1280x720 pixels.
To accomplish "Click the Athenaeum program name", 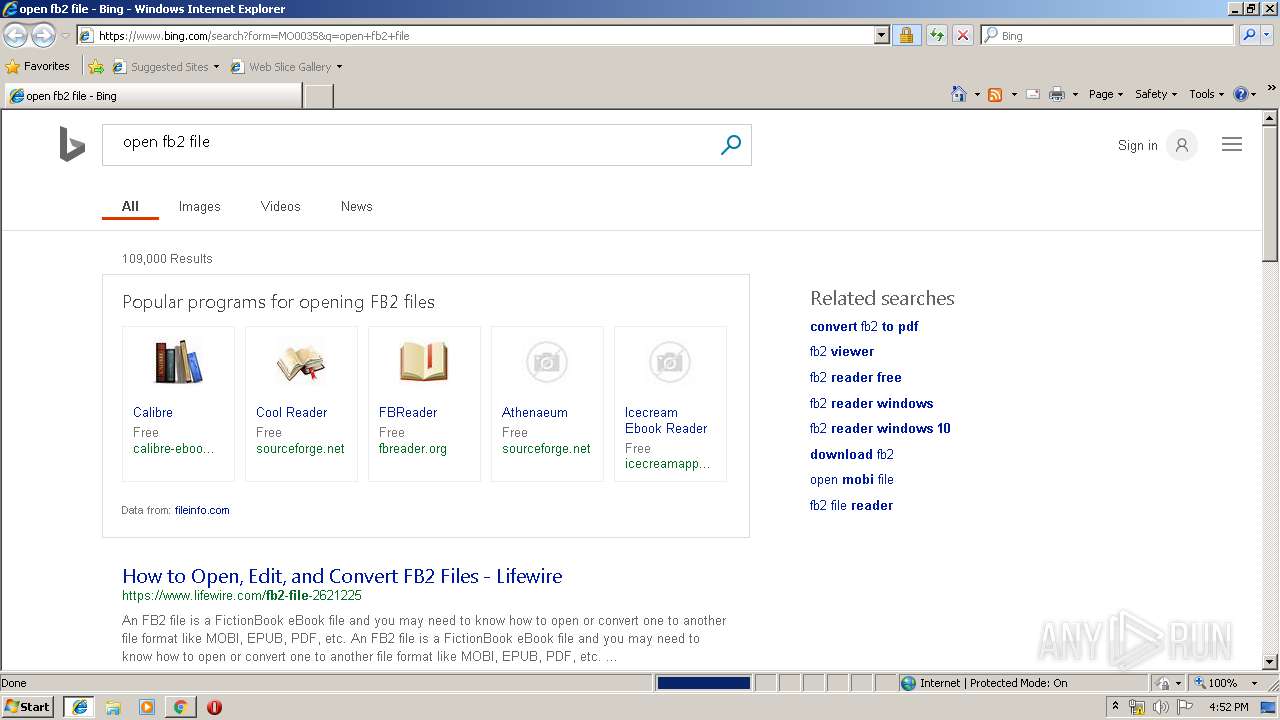I will [535, 412].
